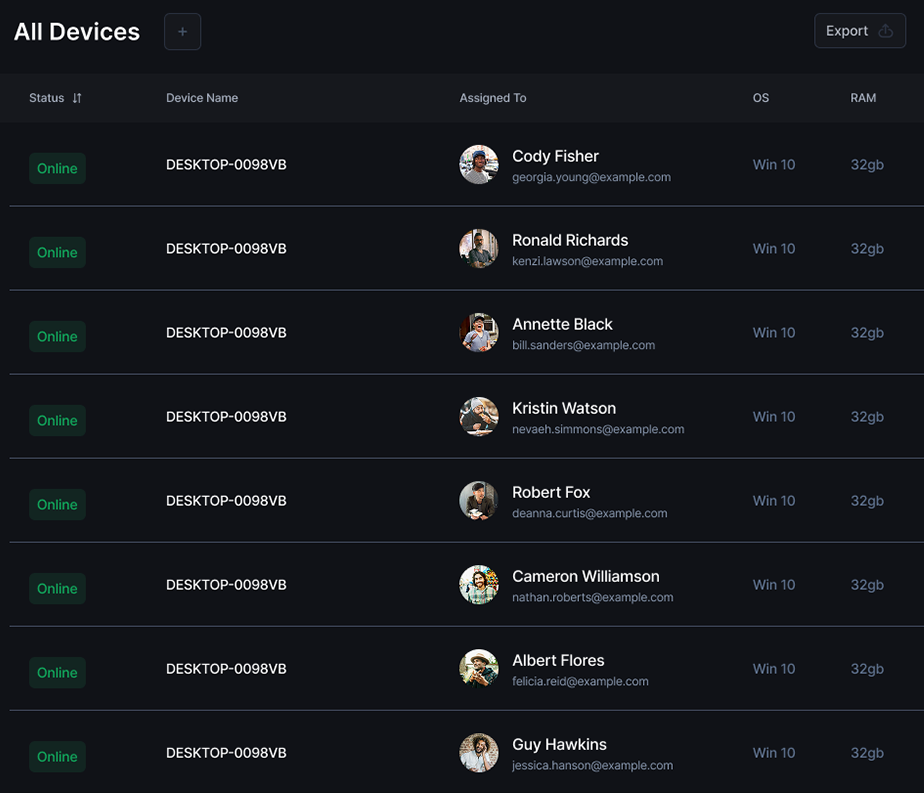
Task: Open Ronald Richards' profile picture
Action: [x=479, y=249]
